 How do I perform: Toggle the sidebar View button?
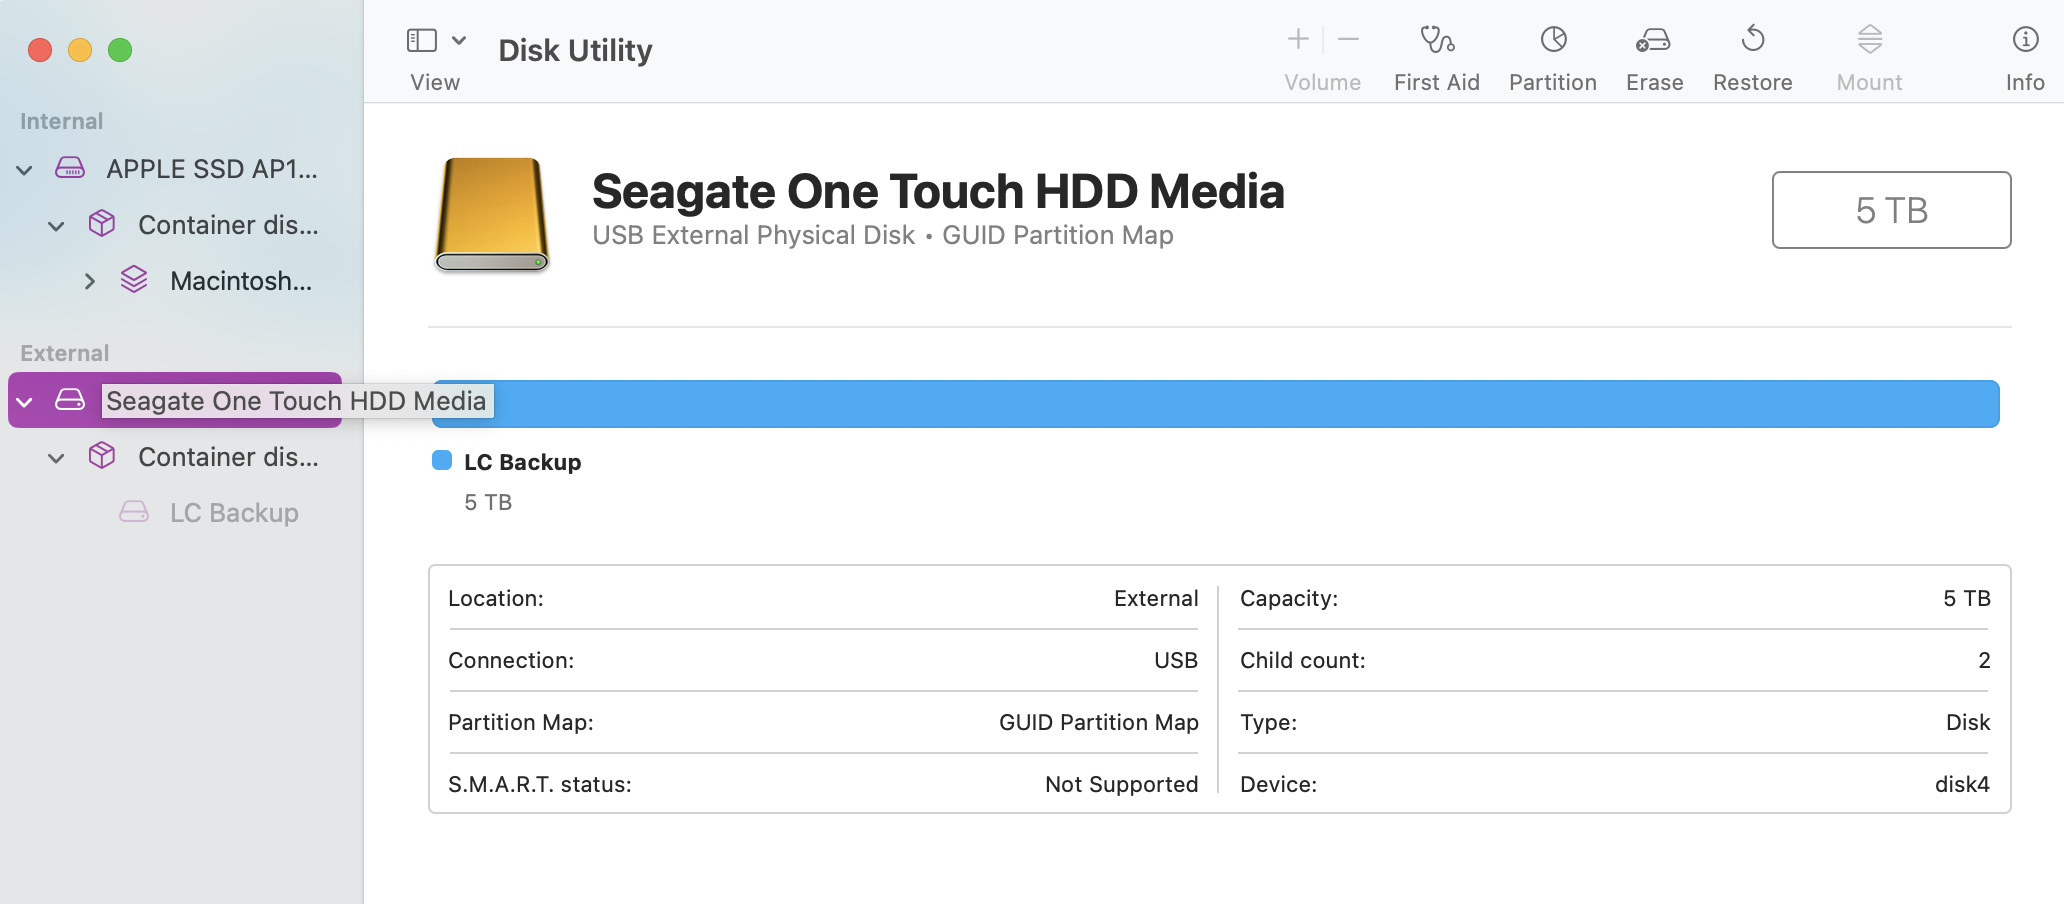(x=422, y=40)
